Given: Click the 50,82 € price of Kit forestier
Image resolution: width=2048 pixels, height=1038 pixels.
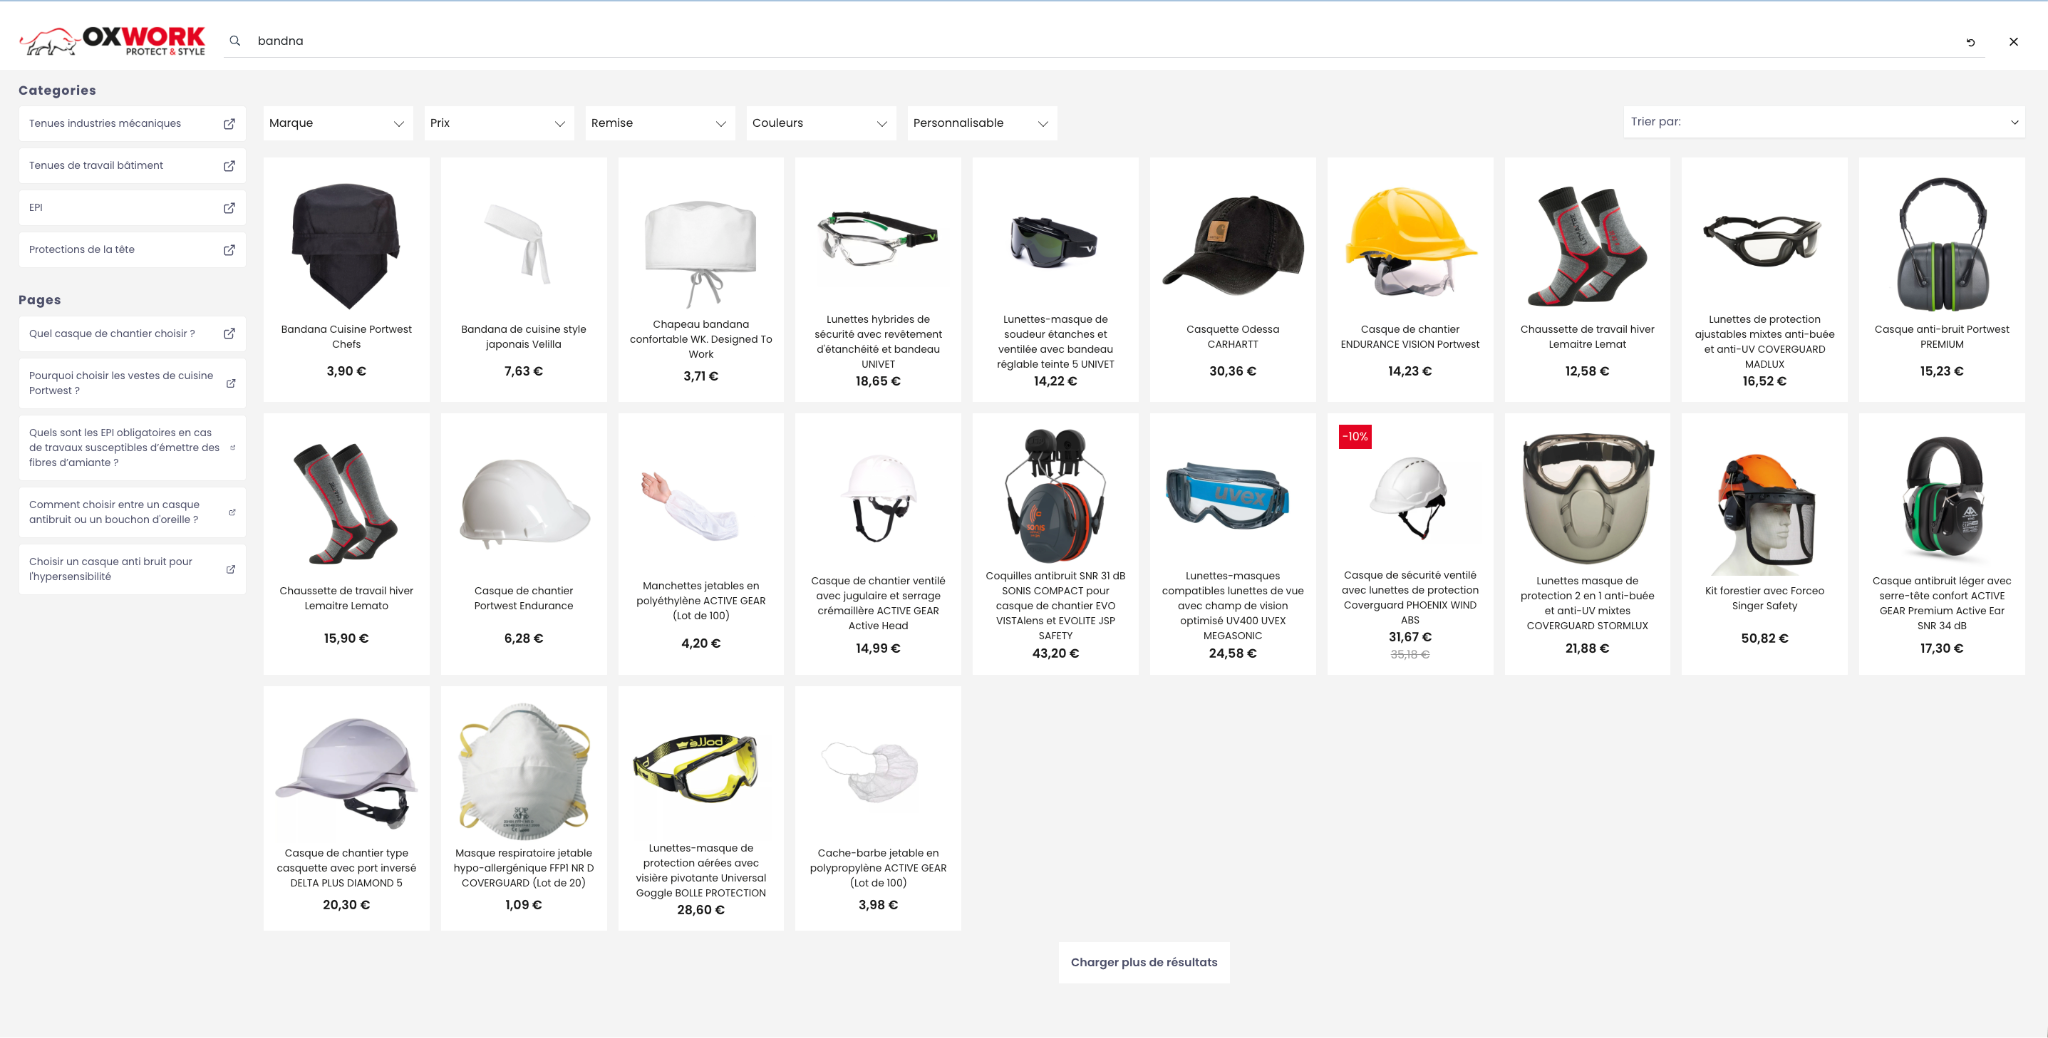Looking at the screenshot, I should pos(1764,639).
